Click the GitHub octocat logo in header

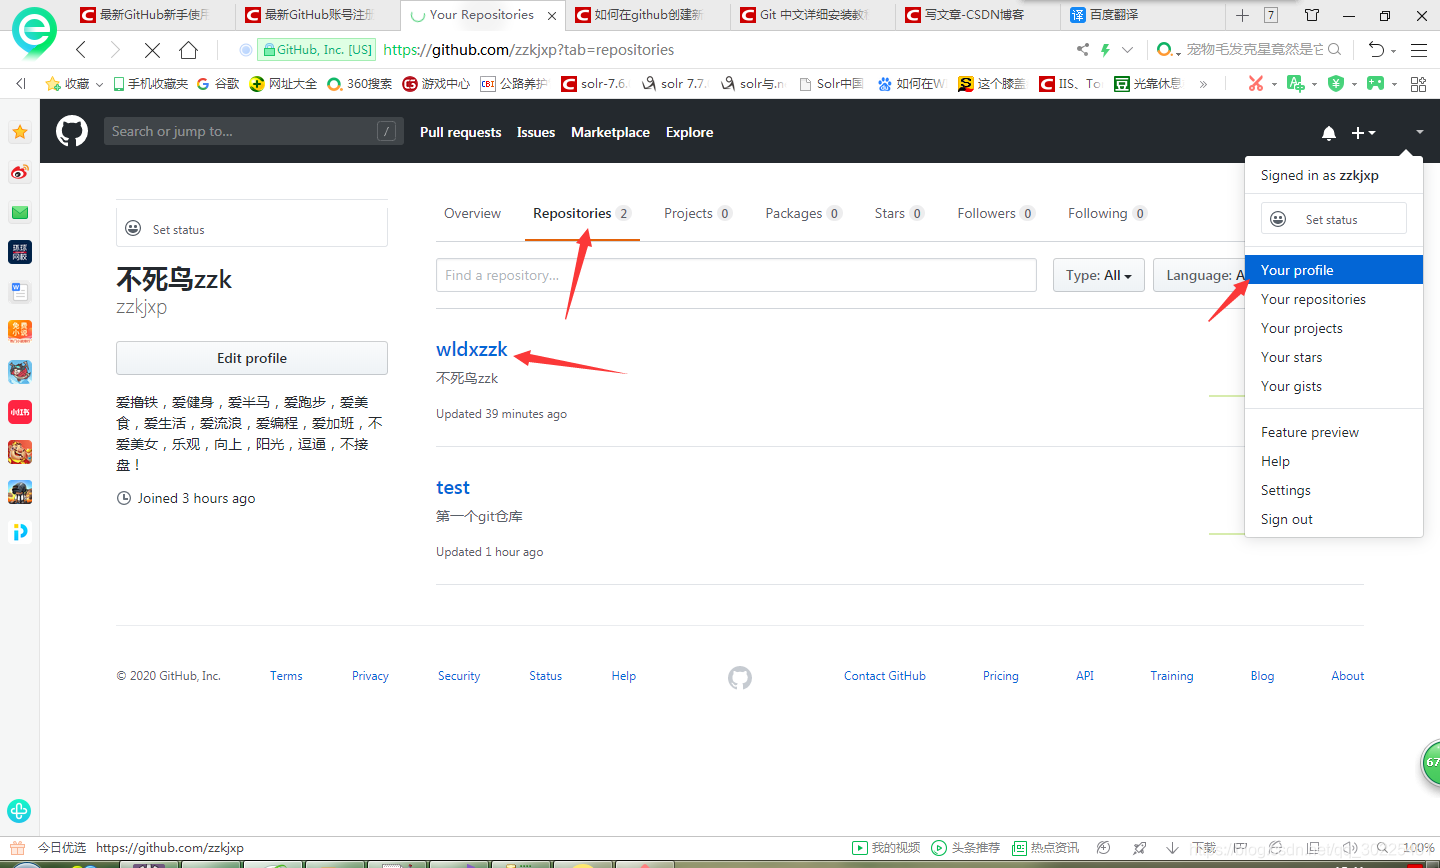coord(72,131)
